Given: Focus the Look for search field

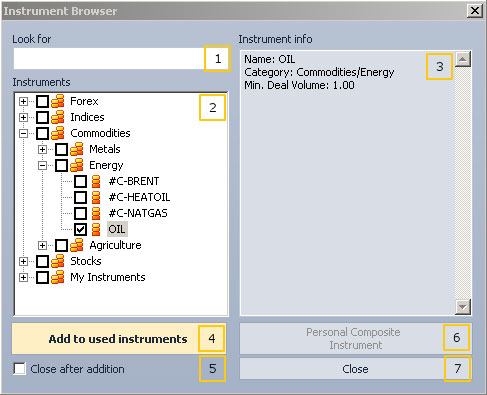Looking at the screenshot, I should tap(109, 59).
